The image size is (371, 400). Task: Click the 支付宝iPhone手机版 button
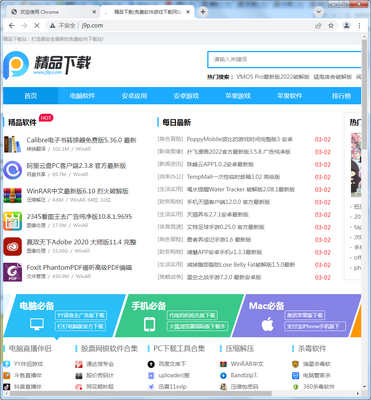[315, 326]
